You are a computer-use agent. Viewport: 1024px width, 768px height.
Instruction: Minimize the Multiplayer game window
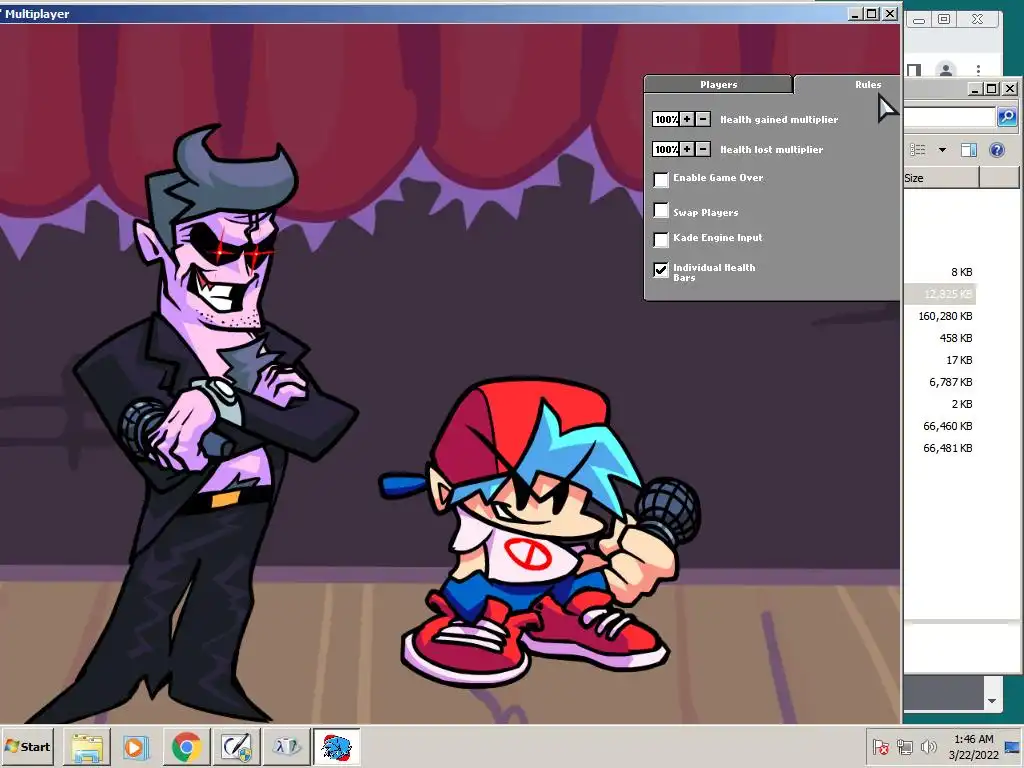[x=856, y=14]
